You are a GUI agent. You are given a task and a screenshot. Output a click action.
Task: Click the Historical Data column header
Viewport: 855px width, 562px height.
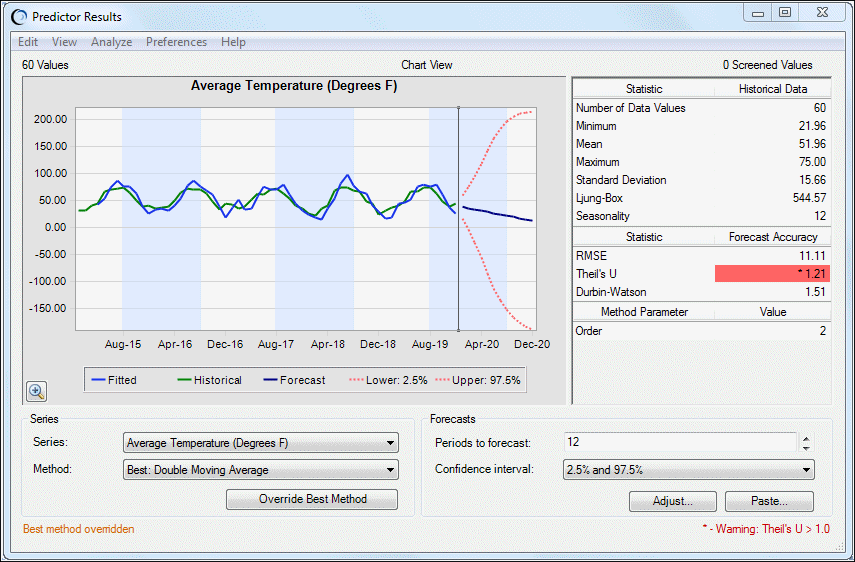point(773,89)
